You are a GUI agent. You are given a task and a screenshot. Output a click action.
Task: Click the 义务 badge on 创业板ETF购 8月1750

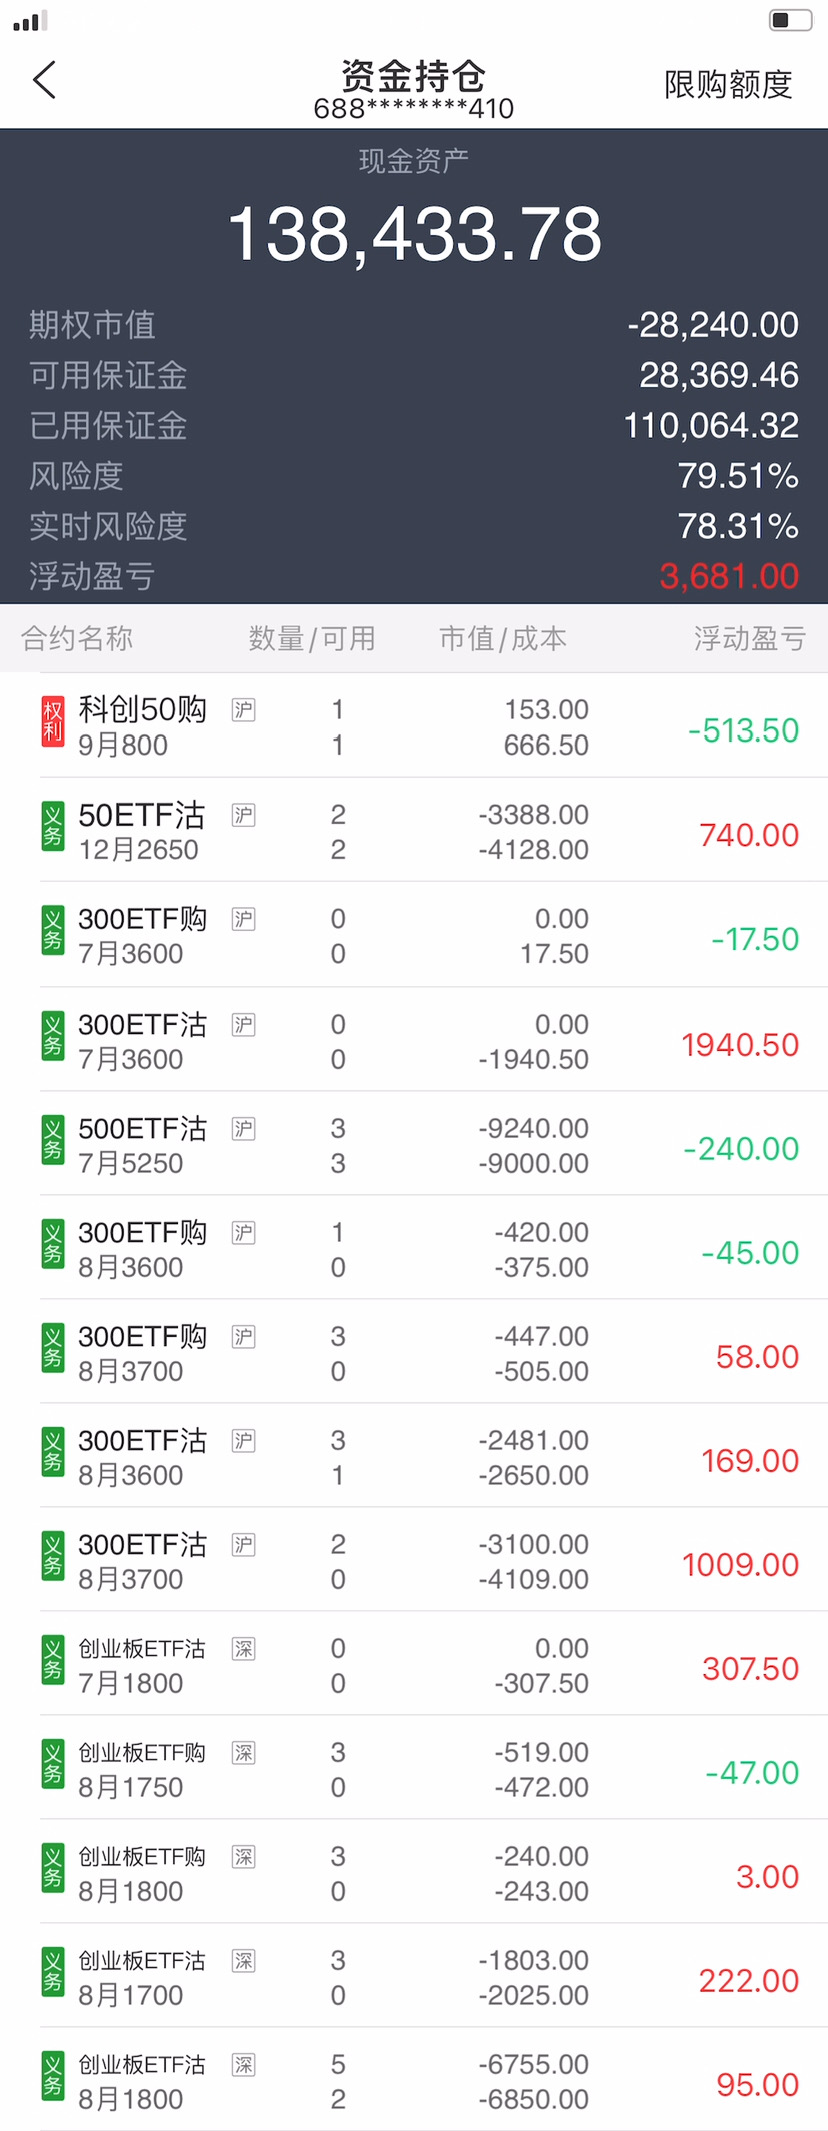[x=52, y=1764]
